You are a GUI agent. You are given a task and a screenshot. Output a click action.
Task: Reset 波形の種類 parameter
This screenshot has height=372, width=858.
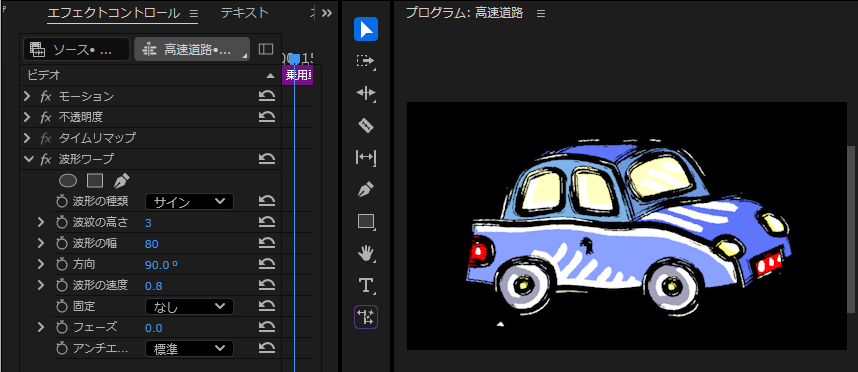pos(266,201)
